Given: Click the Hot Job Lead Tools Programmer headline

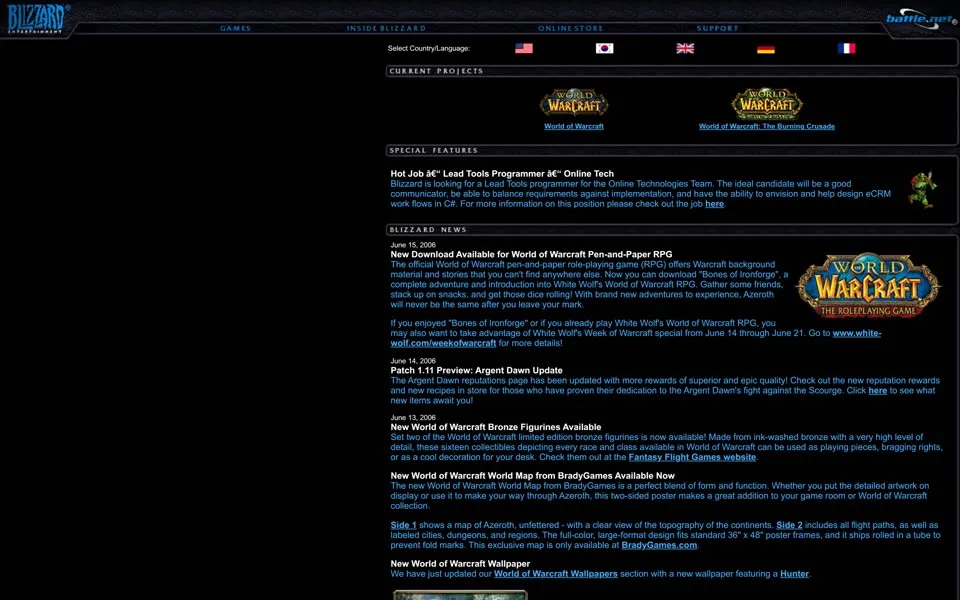Looking at the screenshot, I should pos(502,174).
